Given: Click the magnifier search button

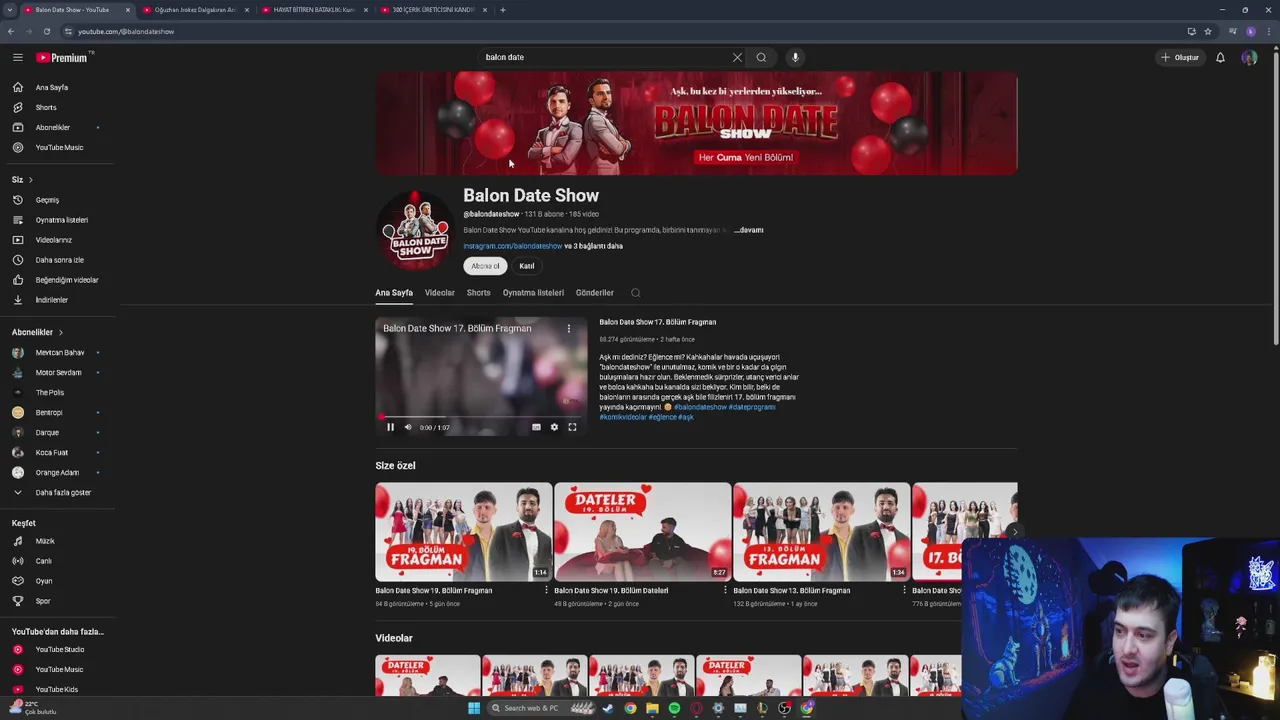Looking at the screenshot, I should [x=761, y=57].
